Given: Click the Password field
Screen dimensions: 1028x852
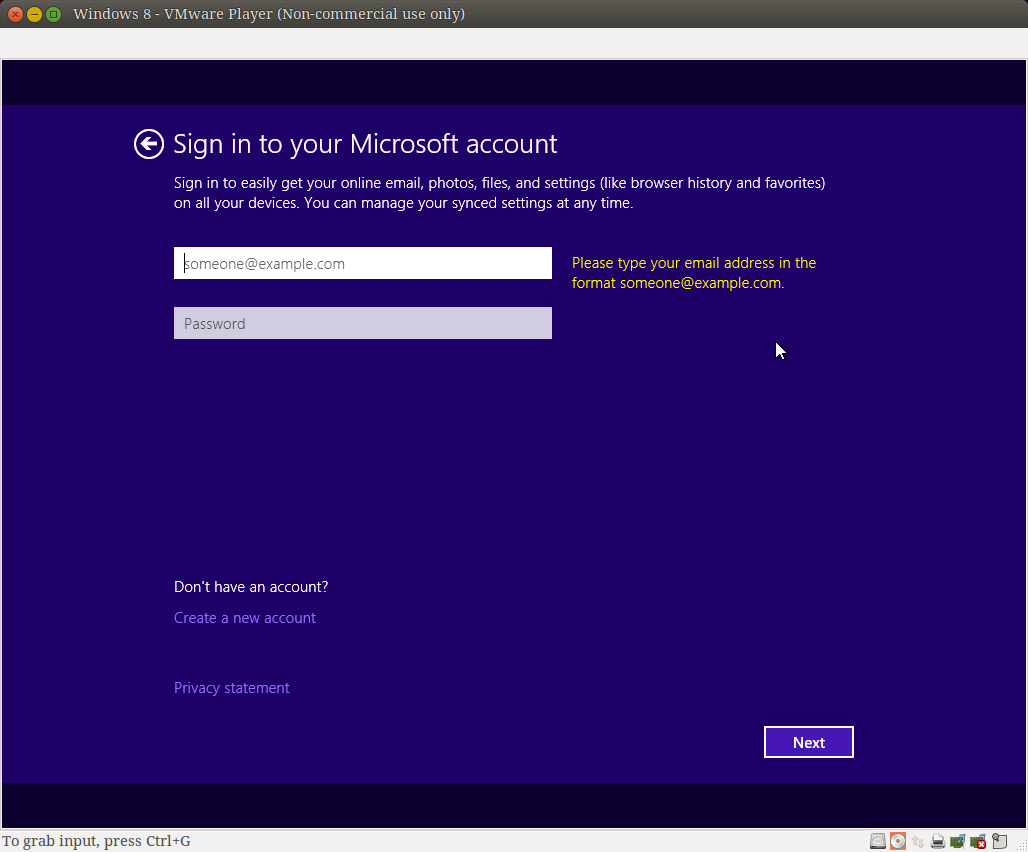Looking at the screenshot, I should 363,323.
